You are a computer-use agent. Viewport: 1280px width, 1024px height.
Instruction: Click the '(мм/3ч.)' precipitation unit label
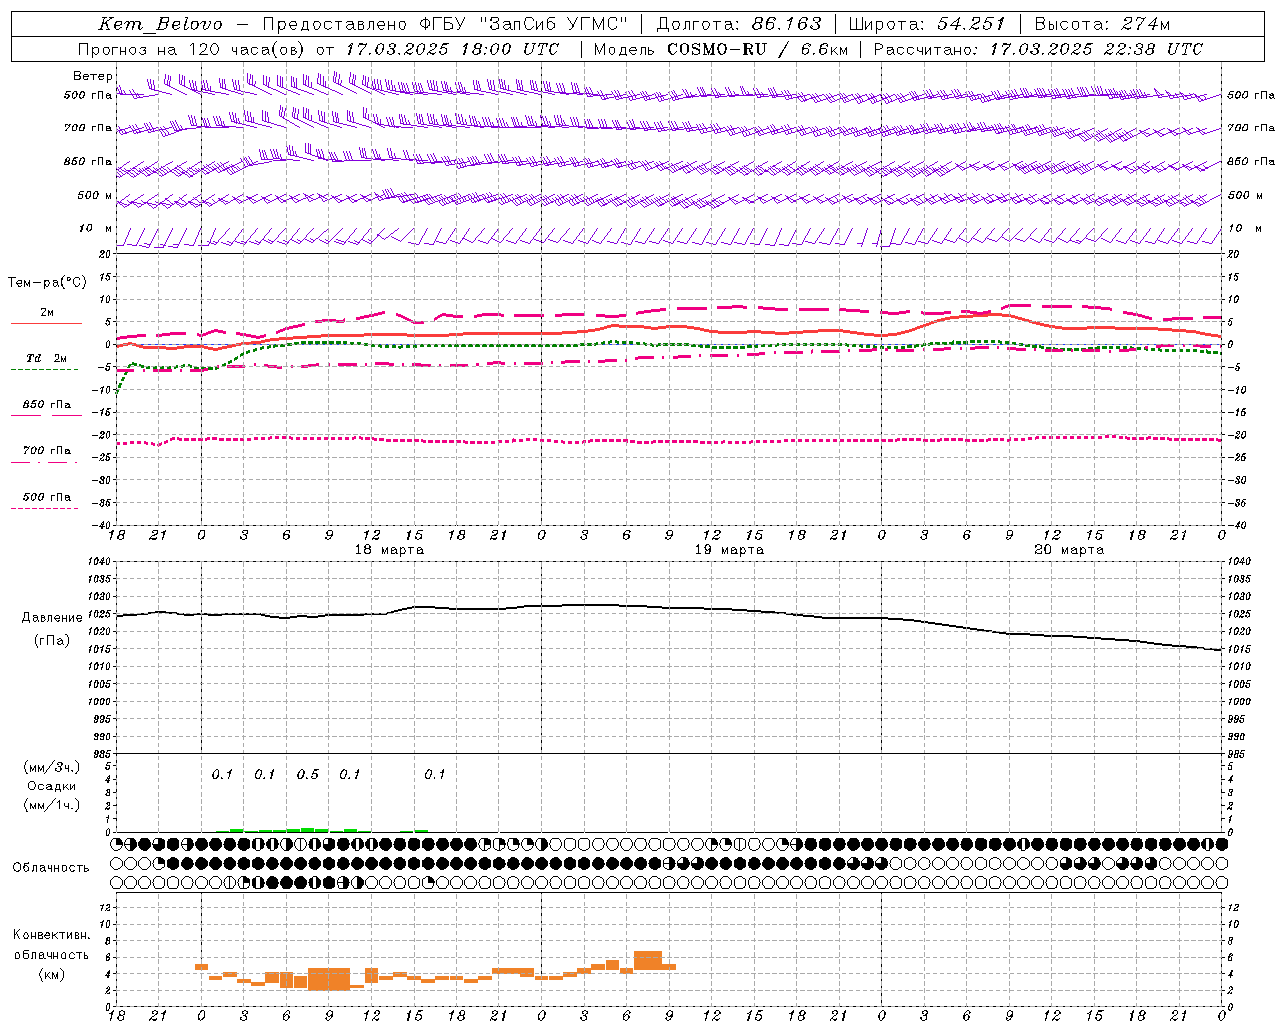(x=51, y=767)
